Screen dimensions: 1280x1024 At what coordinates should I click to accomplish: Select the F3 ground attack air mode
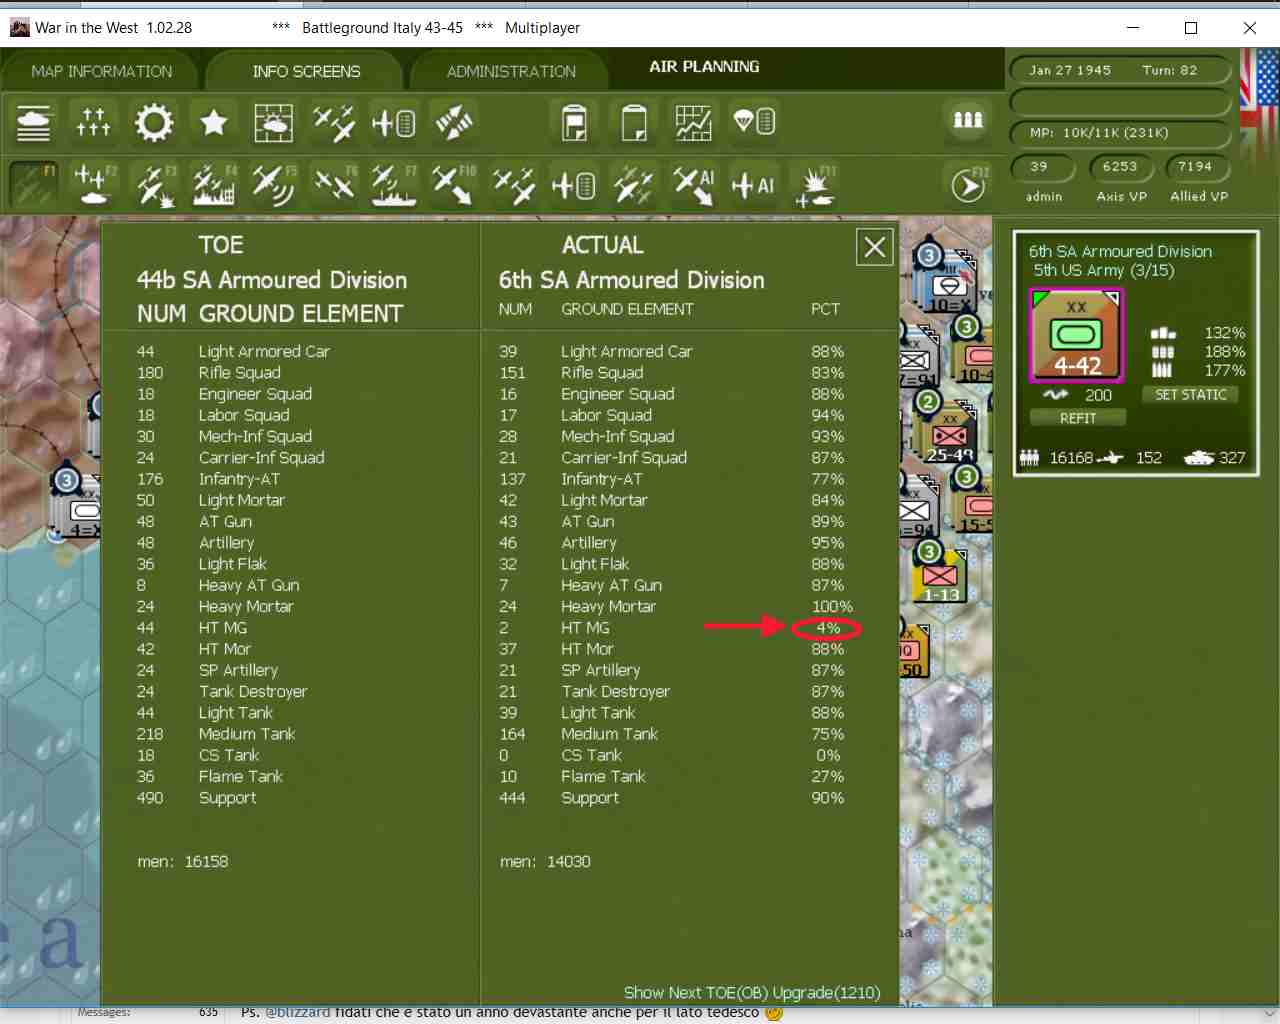(x=153, y=184)
